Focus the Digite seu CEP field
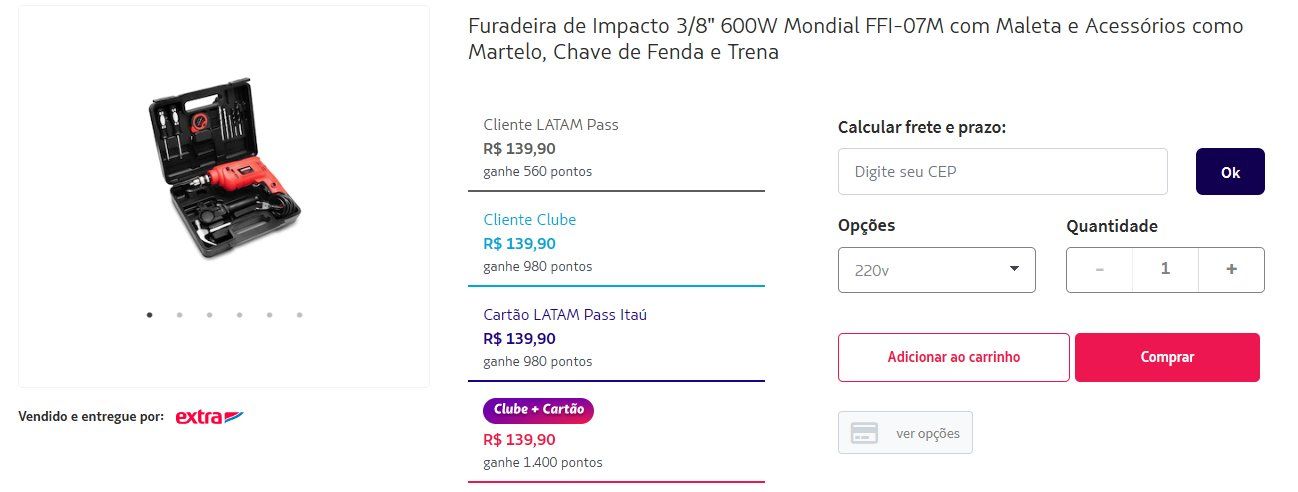This screenshot has height=492, width=1298. click(1003, 172)
